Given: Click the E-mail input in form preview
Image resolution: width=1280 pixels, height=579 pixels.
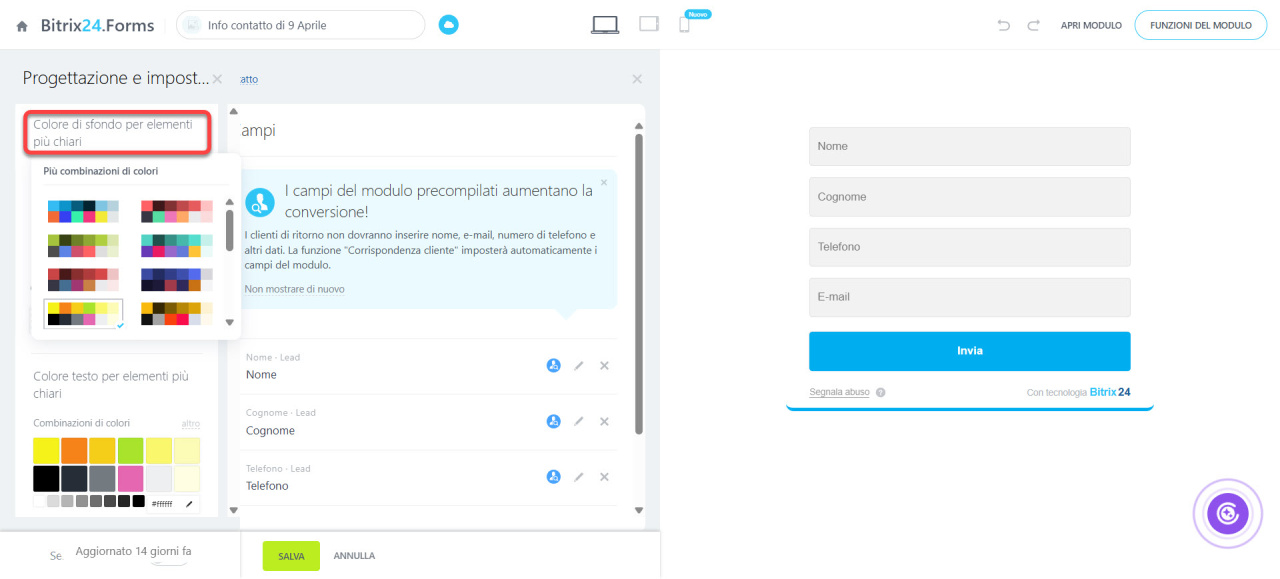Looking at the screenshot, I should pos(969,297).
